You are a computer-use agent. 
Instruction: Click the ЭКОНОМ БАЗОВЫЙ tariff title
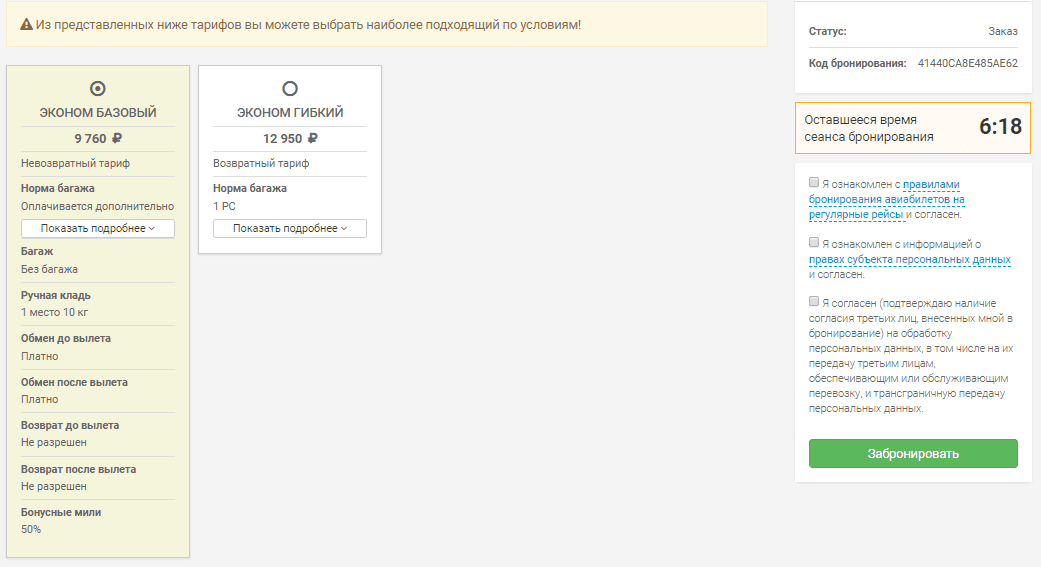tap(98, 113)
